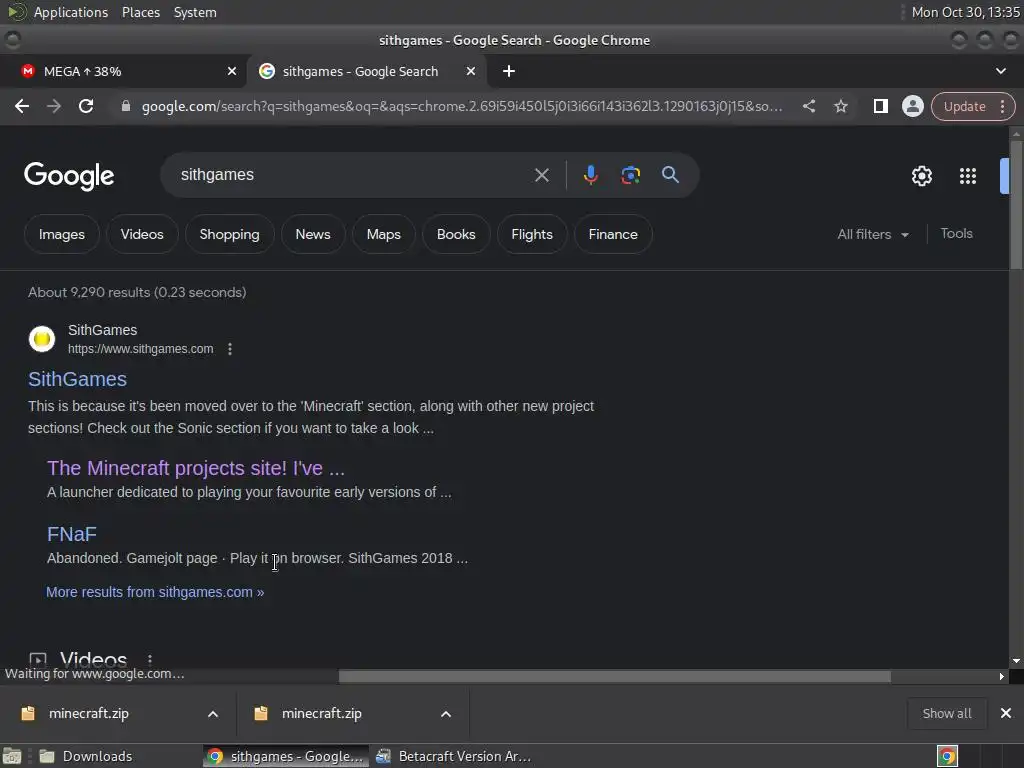This screenshot has width=1024, height=768.
Task: Share this page using the share icon
Action: tap(808, 106)
